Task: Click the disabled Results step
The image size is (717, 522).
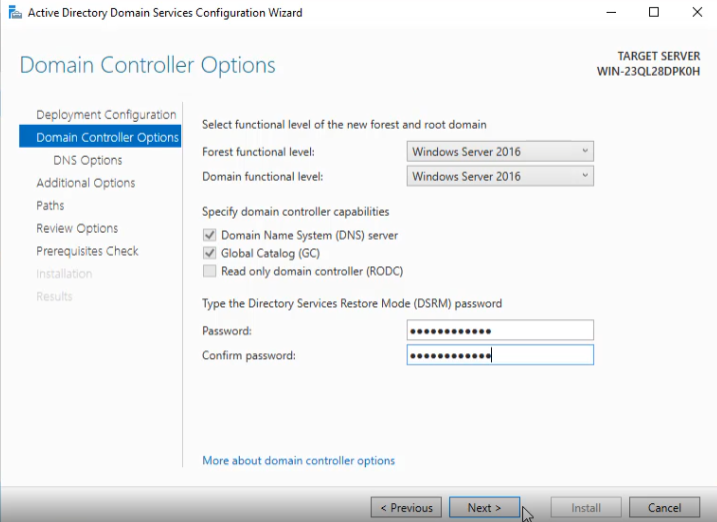Action: [x=54, y=296]
